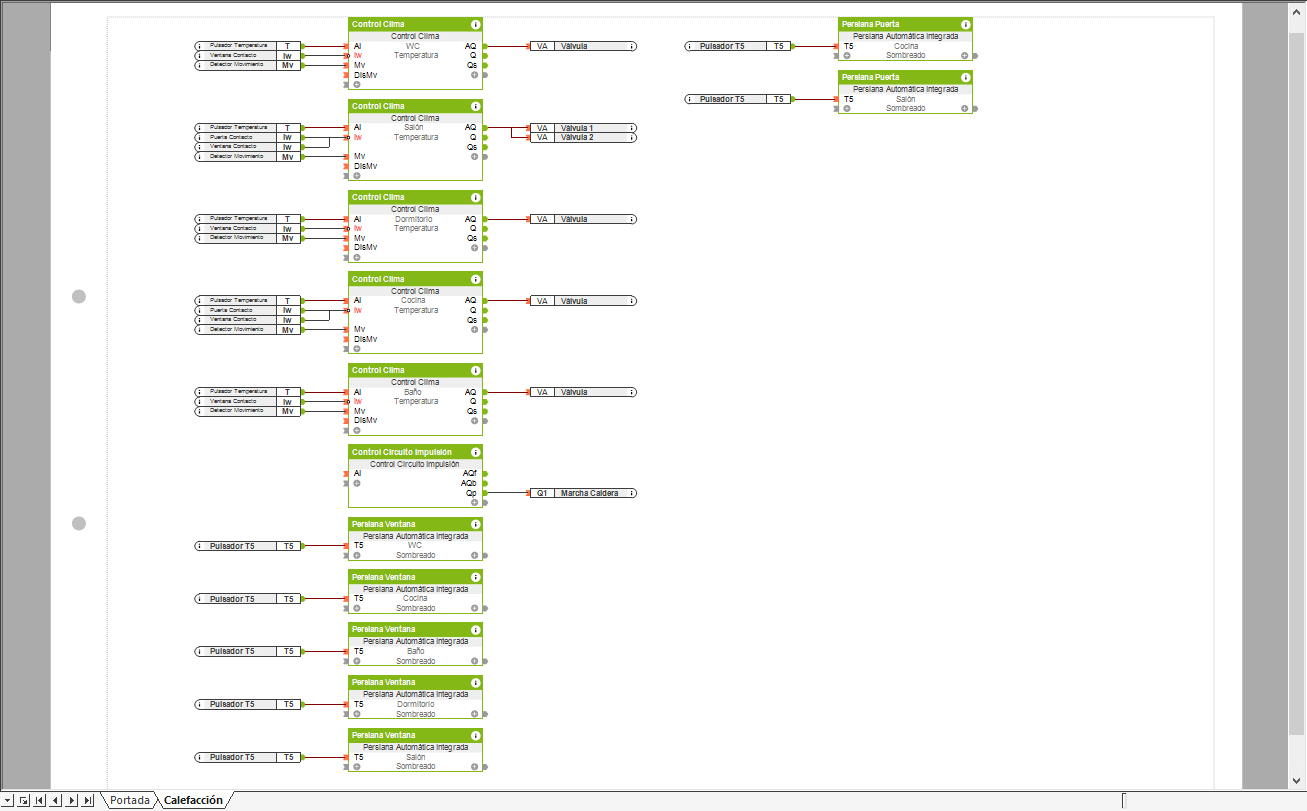Expand inputs with plus on Control Circuito Impulsión
This screenshot has width=1307, height=811.
tap(357, 483)
